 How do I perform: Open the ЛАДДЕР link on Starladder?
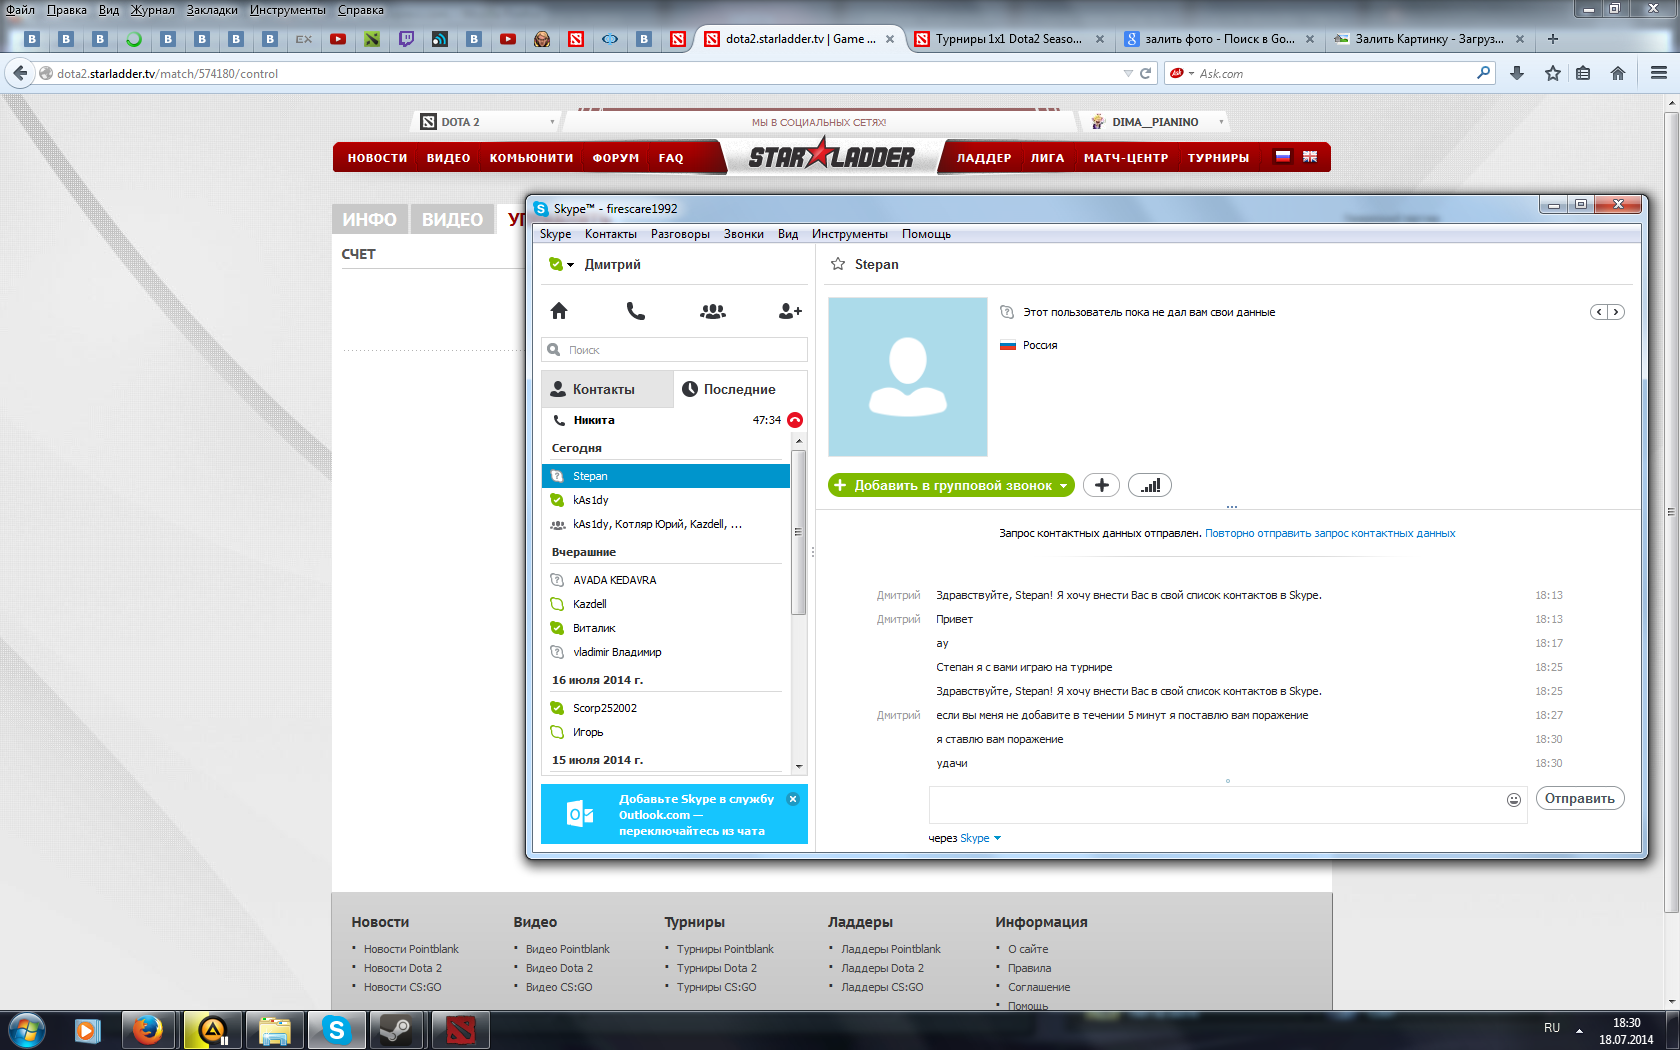tap(984, 158)
